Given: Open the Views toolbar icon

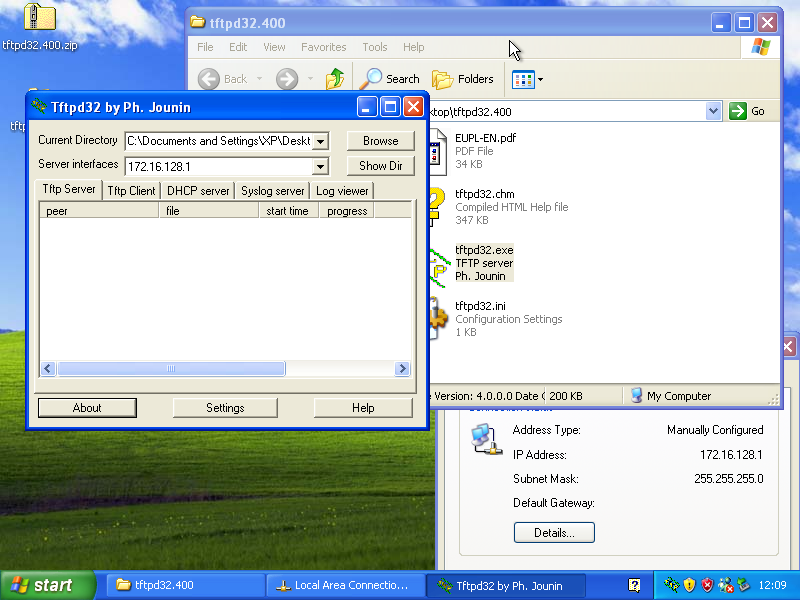Looking at the screenshot, I should click(x=523, y=79).
